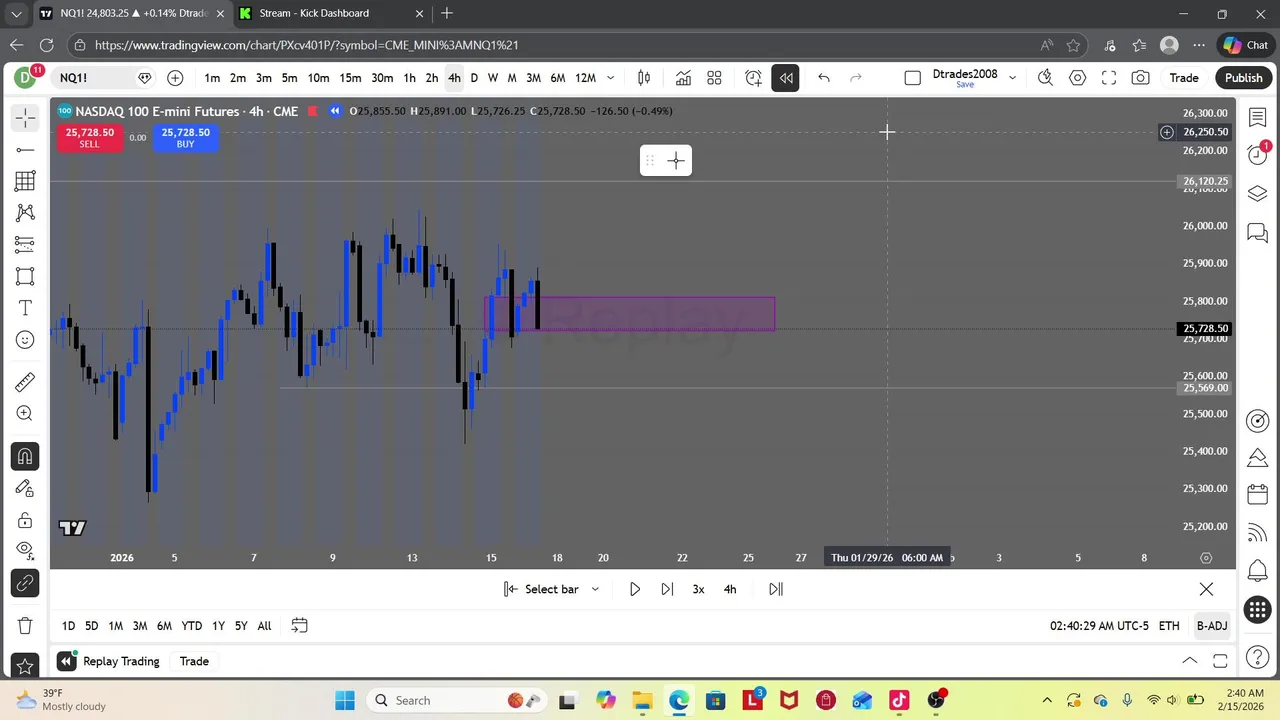Open the layout setup square icon
The image size is (1280, 720).
coord(912,78)
